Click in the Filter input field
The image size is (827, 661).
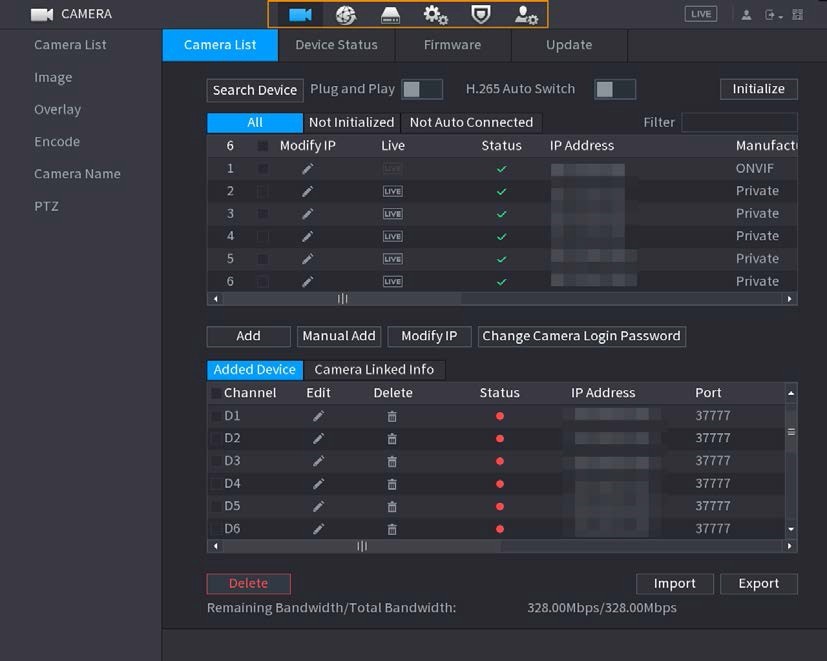pyautogui.click(x=739, y=122)
